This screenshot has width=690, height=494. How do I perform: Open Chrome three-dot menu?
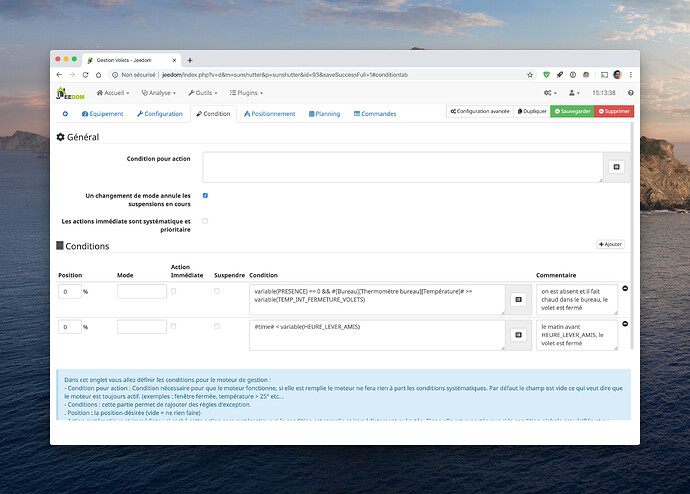tap(631, 75)
